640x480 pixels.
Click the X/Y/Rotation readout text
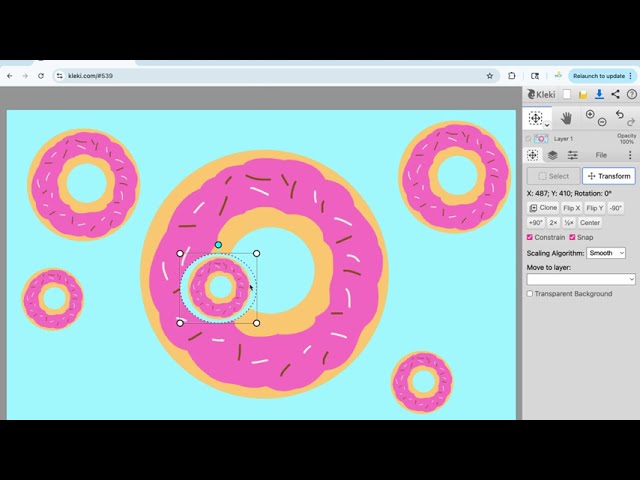[569, 193]
